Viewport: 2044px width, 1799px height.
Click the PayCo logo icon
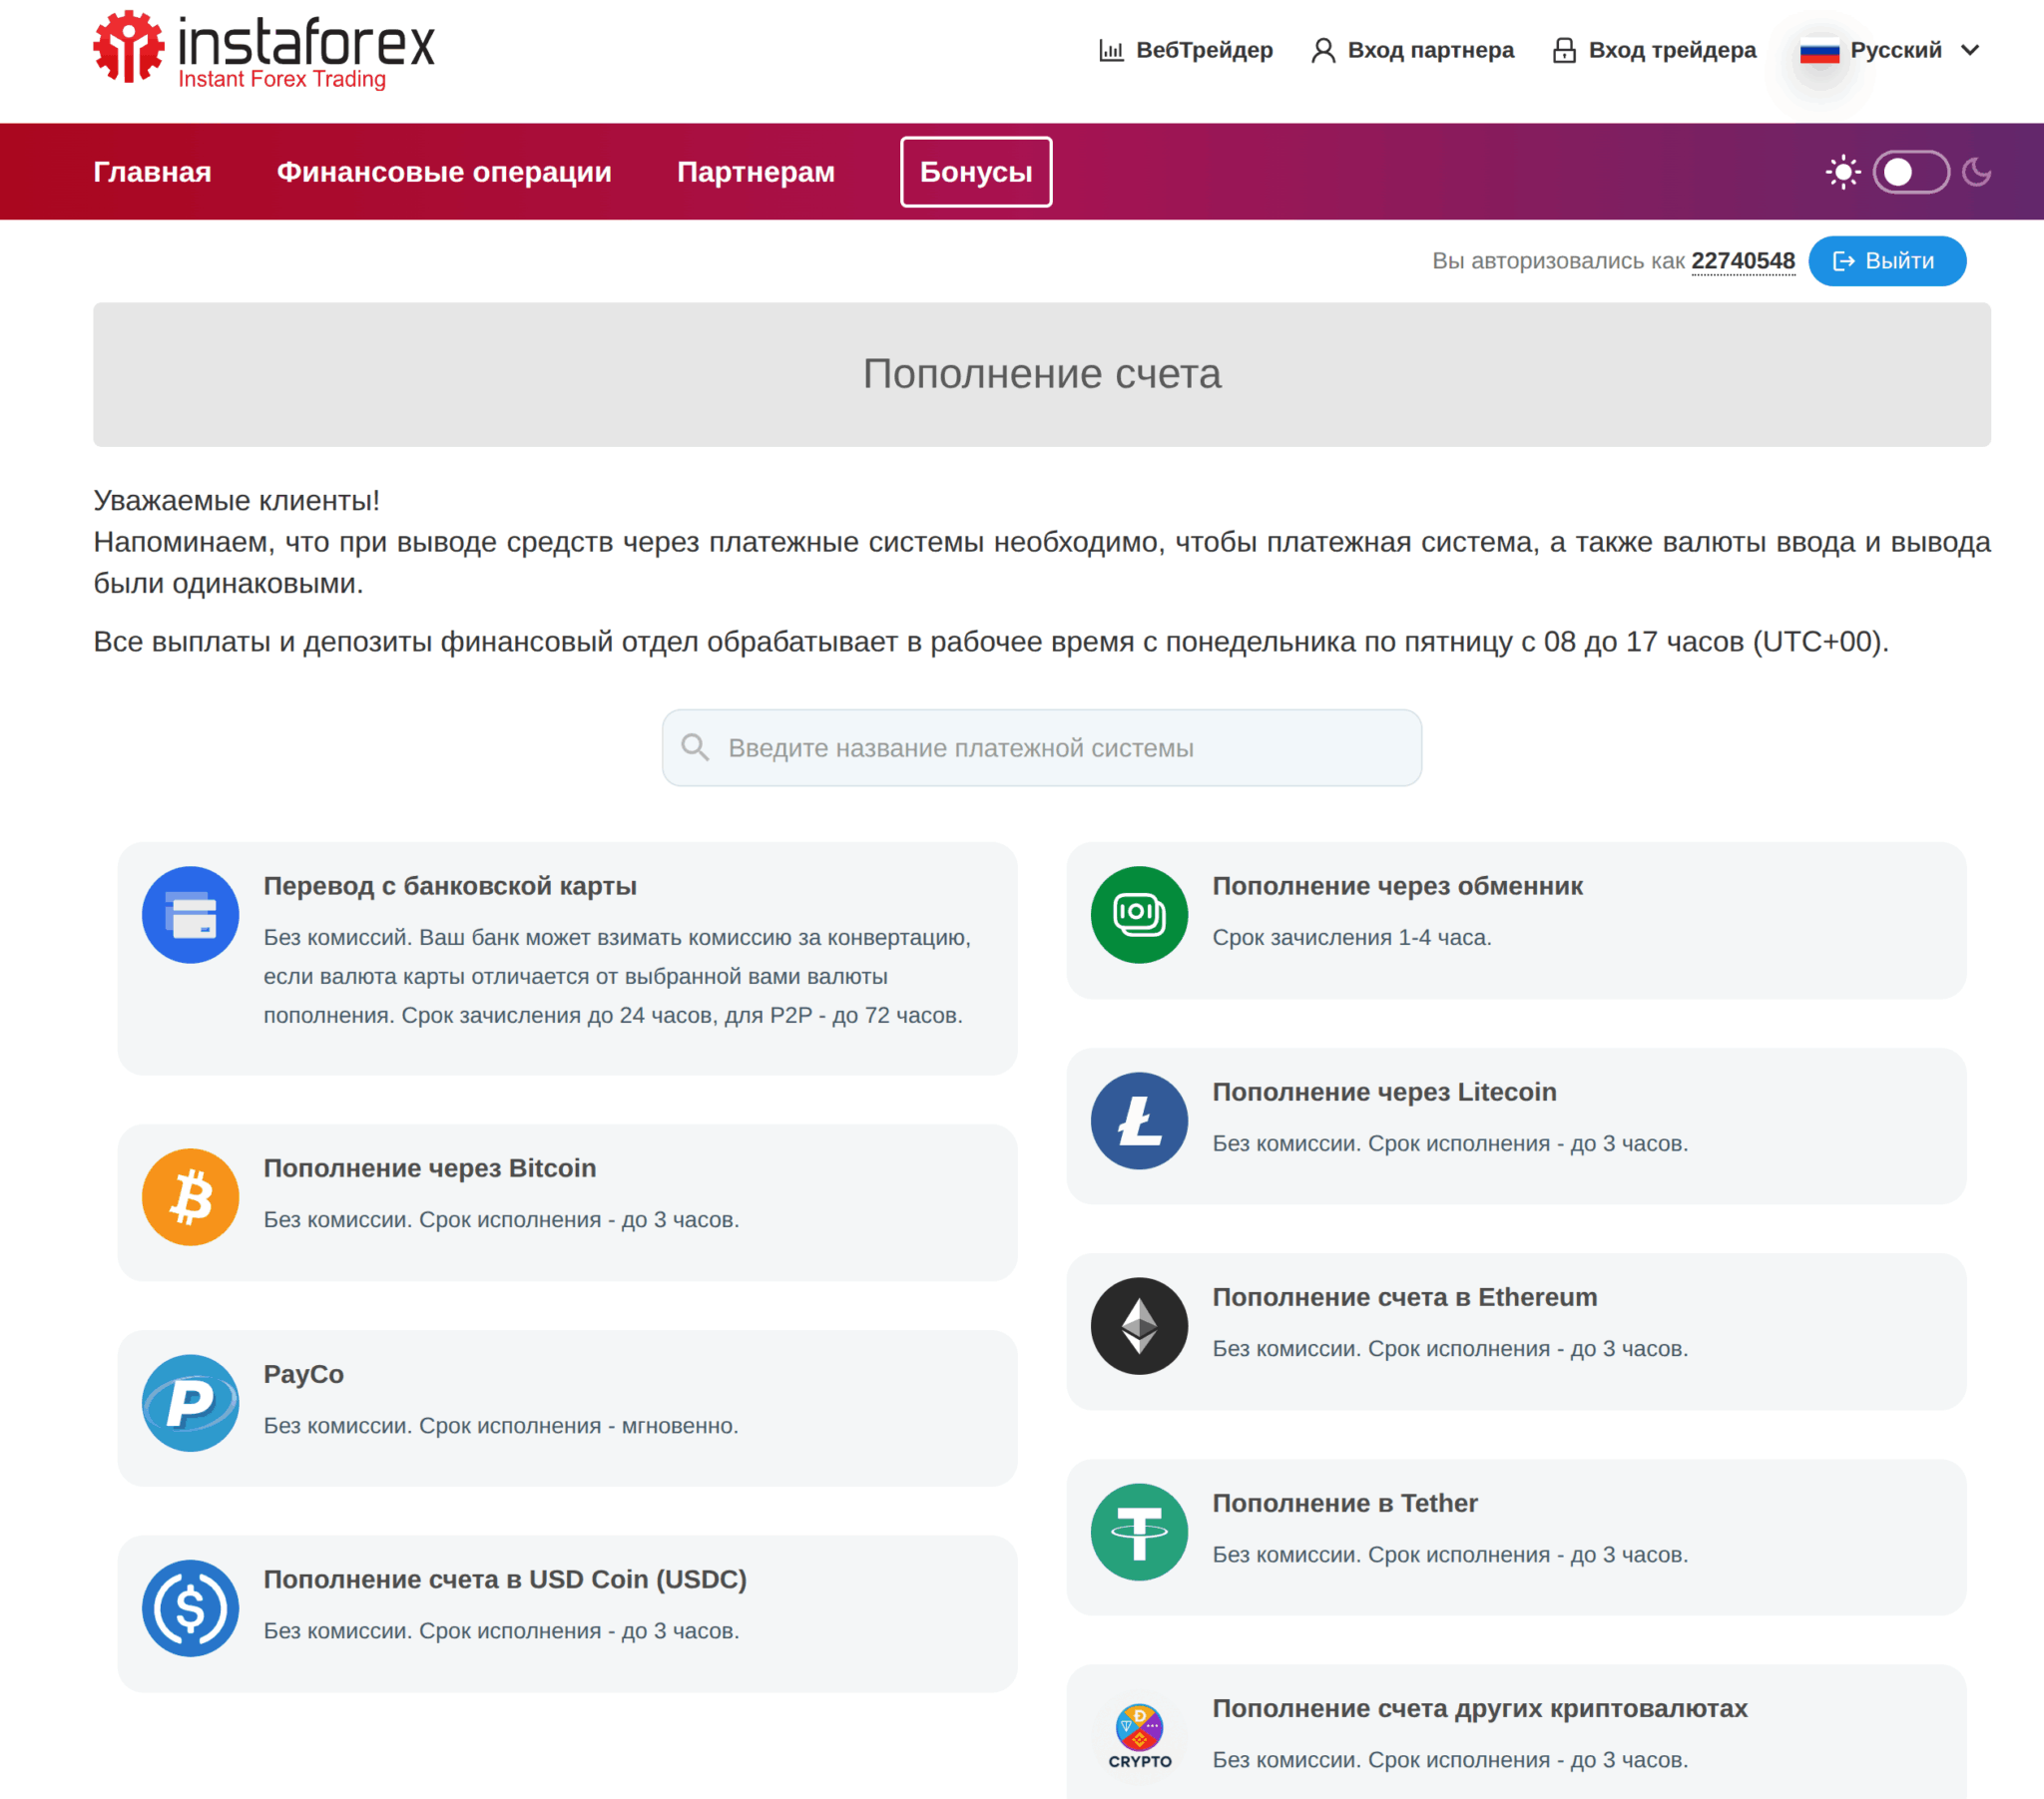(190, 1402)
